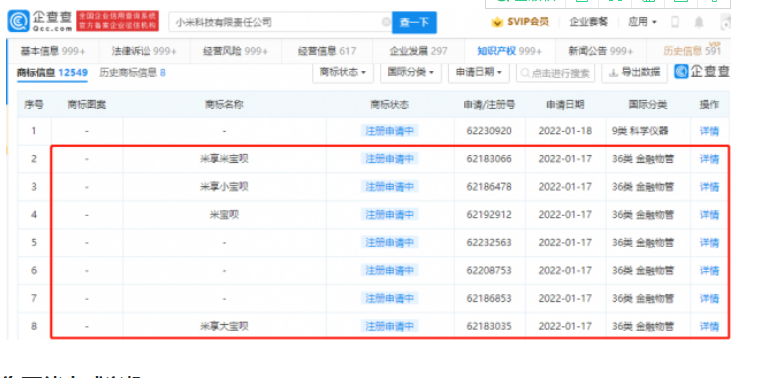Click registration number 62183066
This screenshot has height=378, width=759.
489,159
